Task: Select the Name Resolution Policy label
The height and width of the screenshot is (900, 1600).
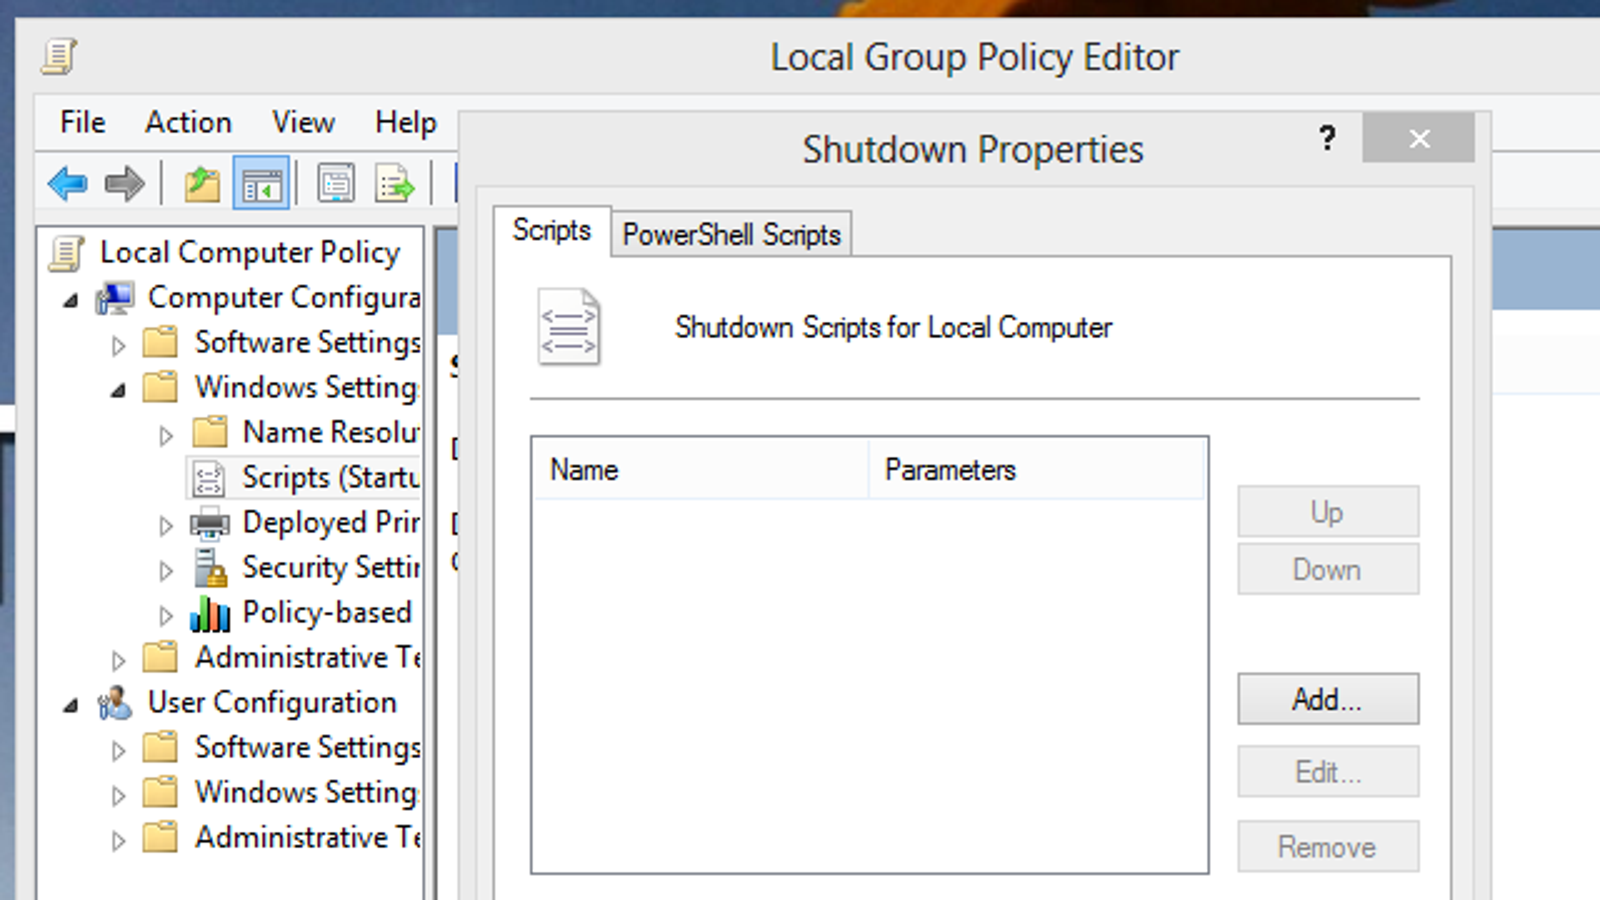Action: [x=330, y=433]
